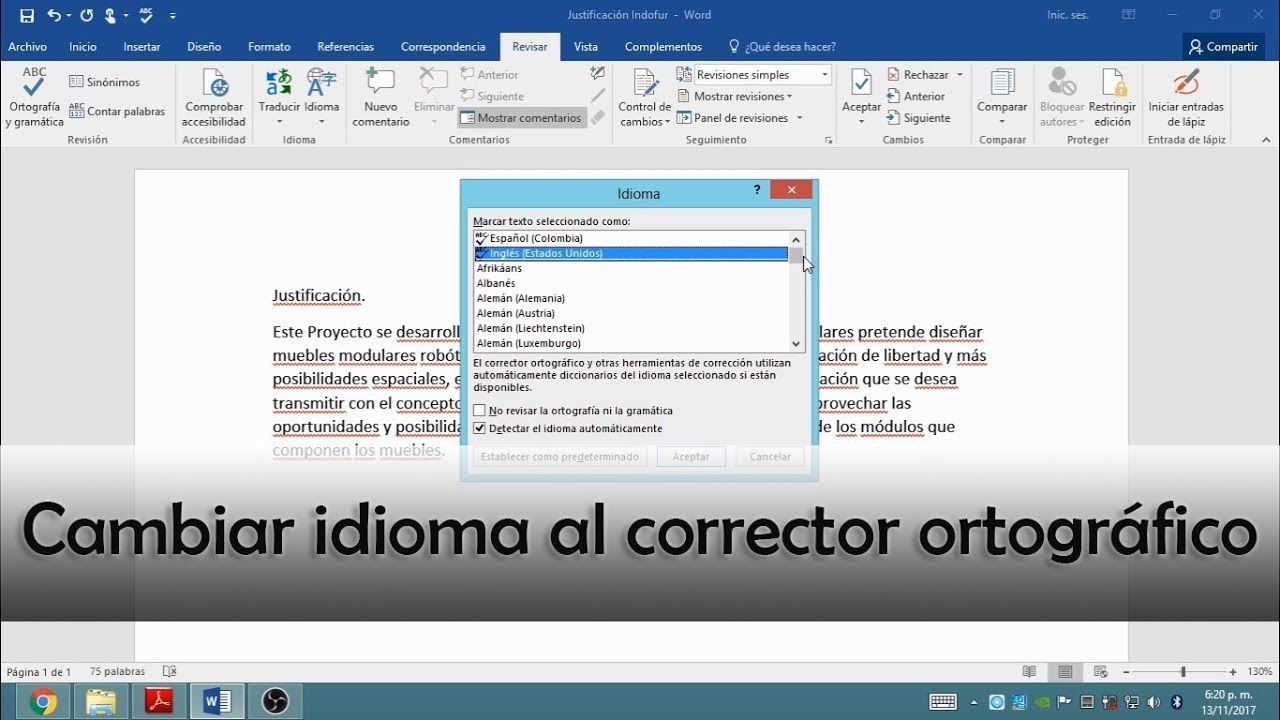Go to Siguiente comment
The image size is (1280, 720).
[x=492, y=97]
